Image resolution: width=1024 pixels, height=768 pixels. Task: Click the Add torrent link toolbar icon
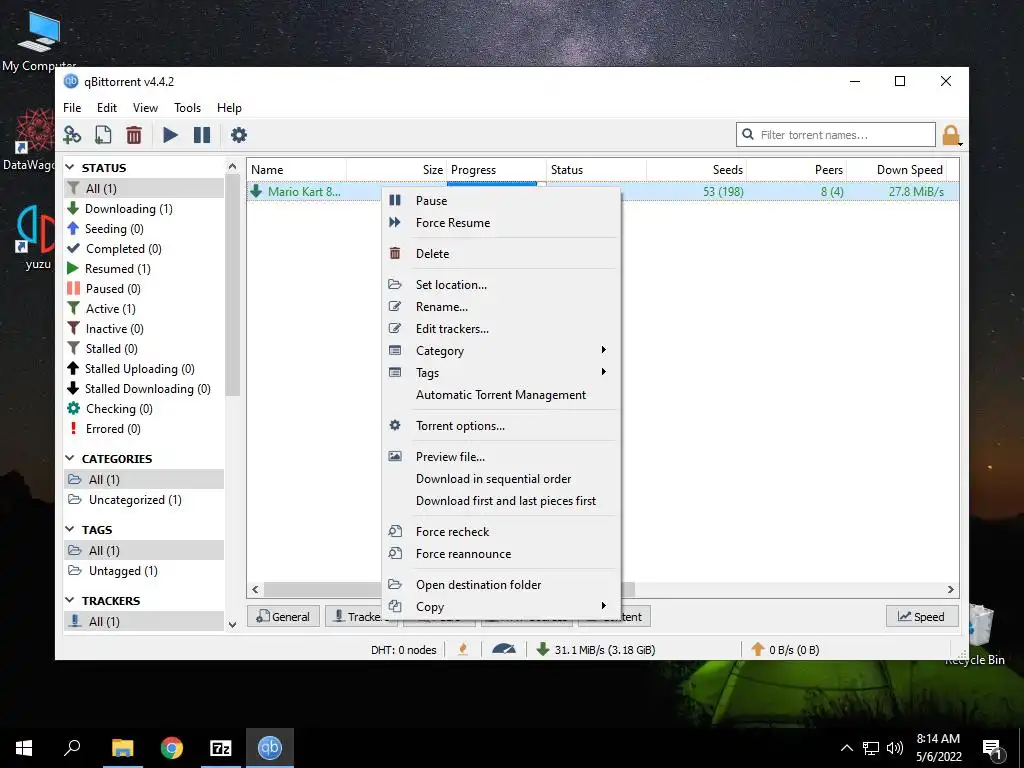click(x=72, y=135)
